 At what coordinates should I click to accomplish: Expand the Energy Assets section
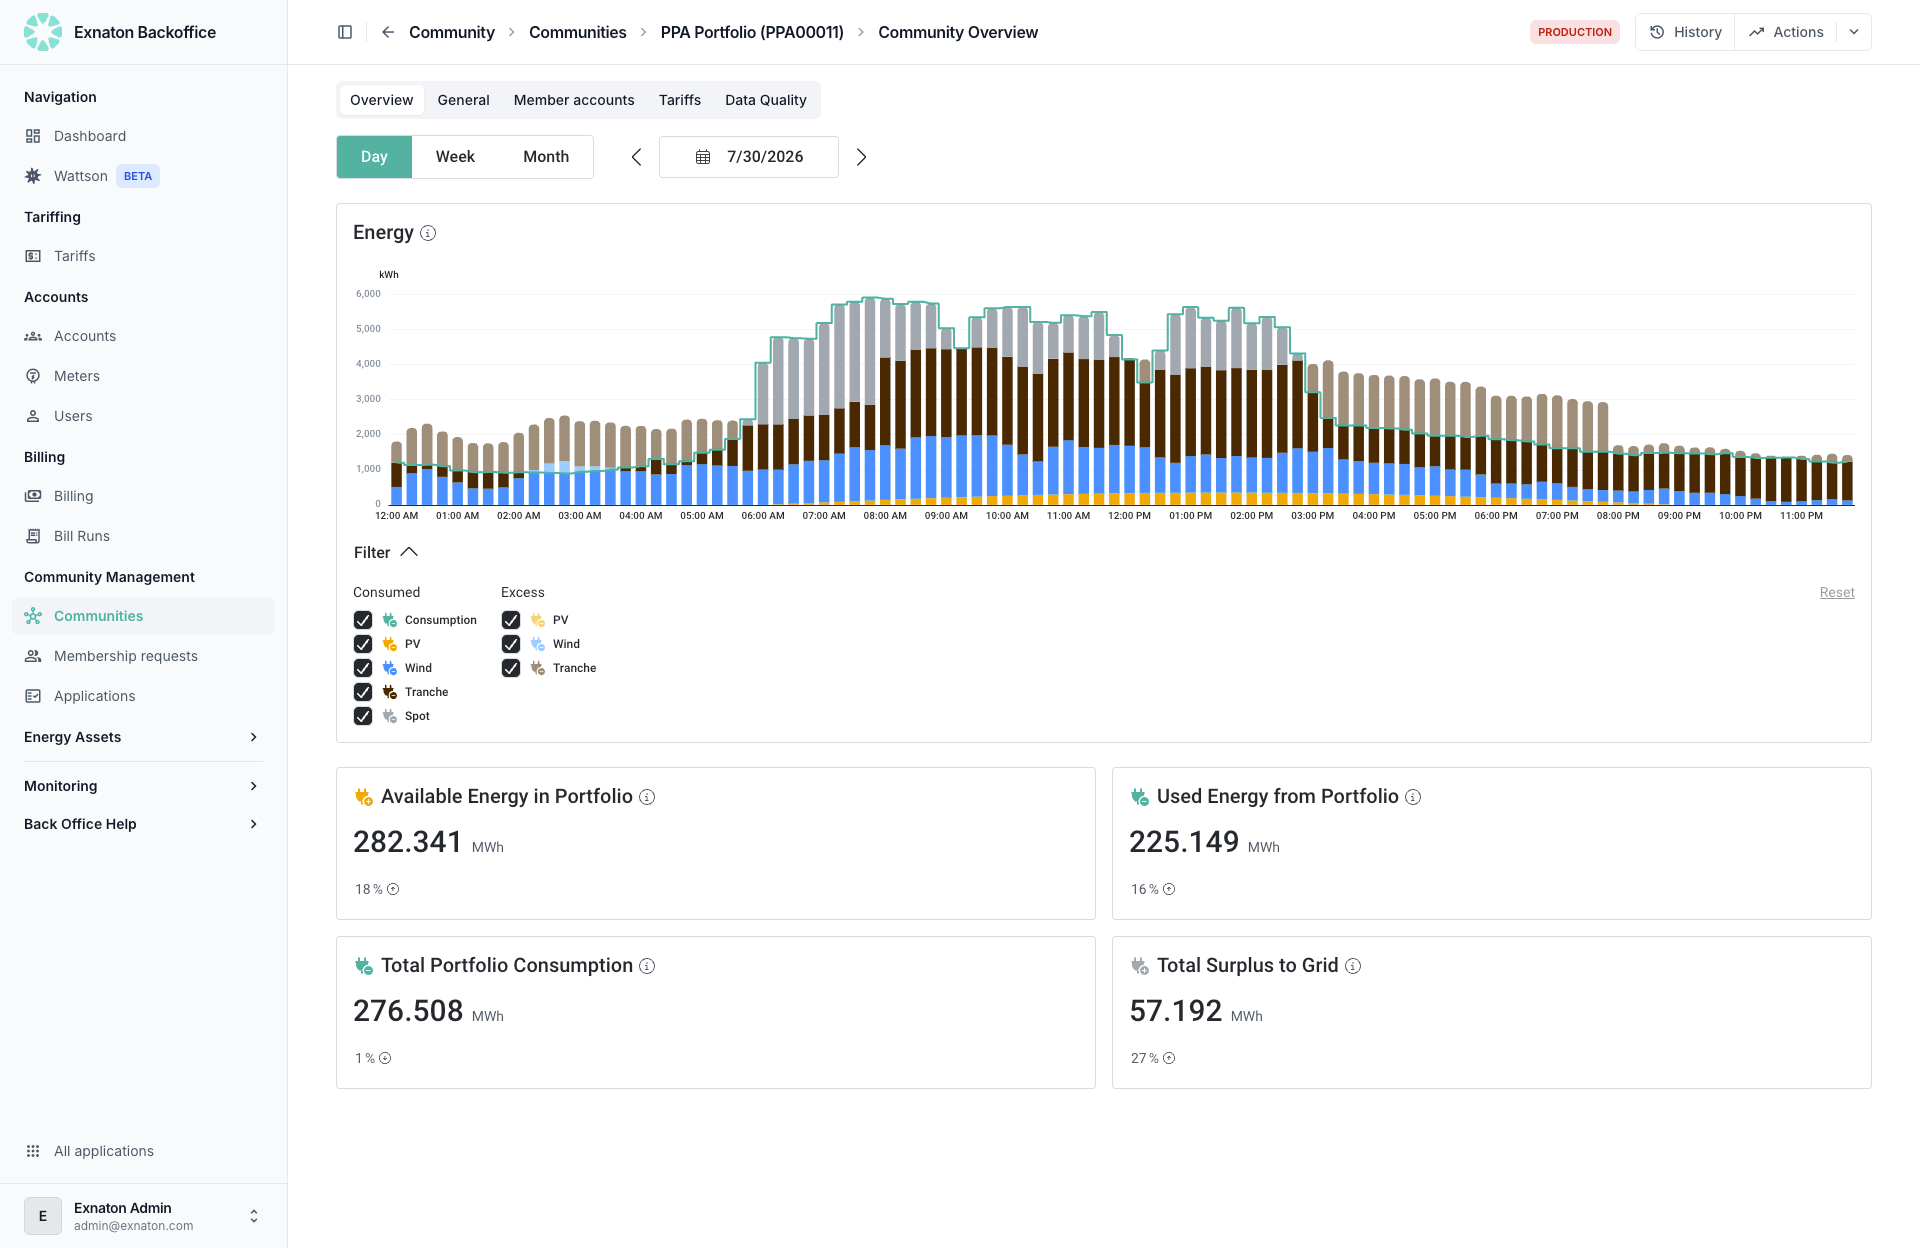click(x=142, y=737)
